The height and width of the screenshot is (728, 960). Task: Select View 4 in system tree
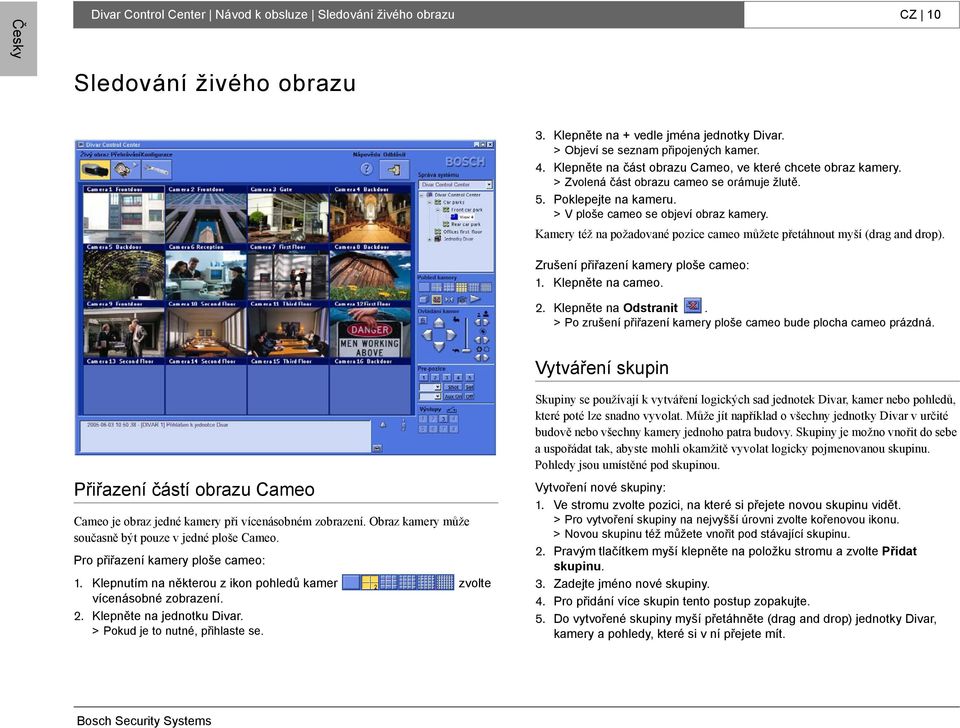[x=462, y=217]
